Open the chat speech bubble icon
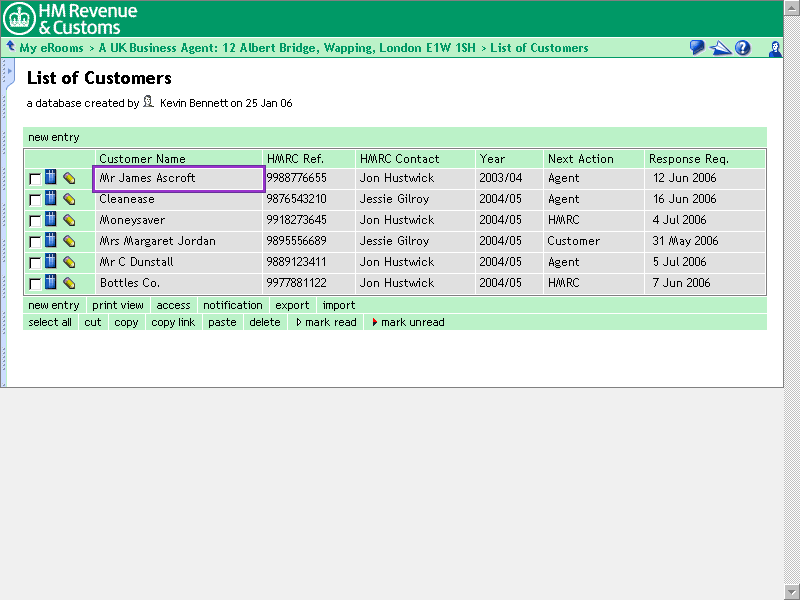The image size is (800, 600). 697,48
